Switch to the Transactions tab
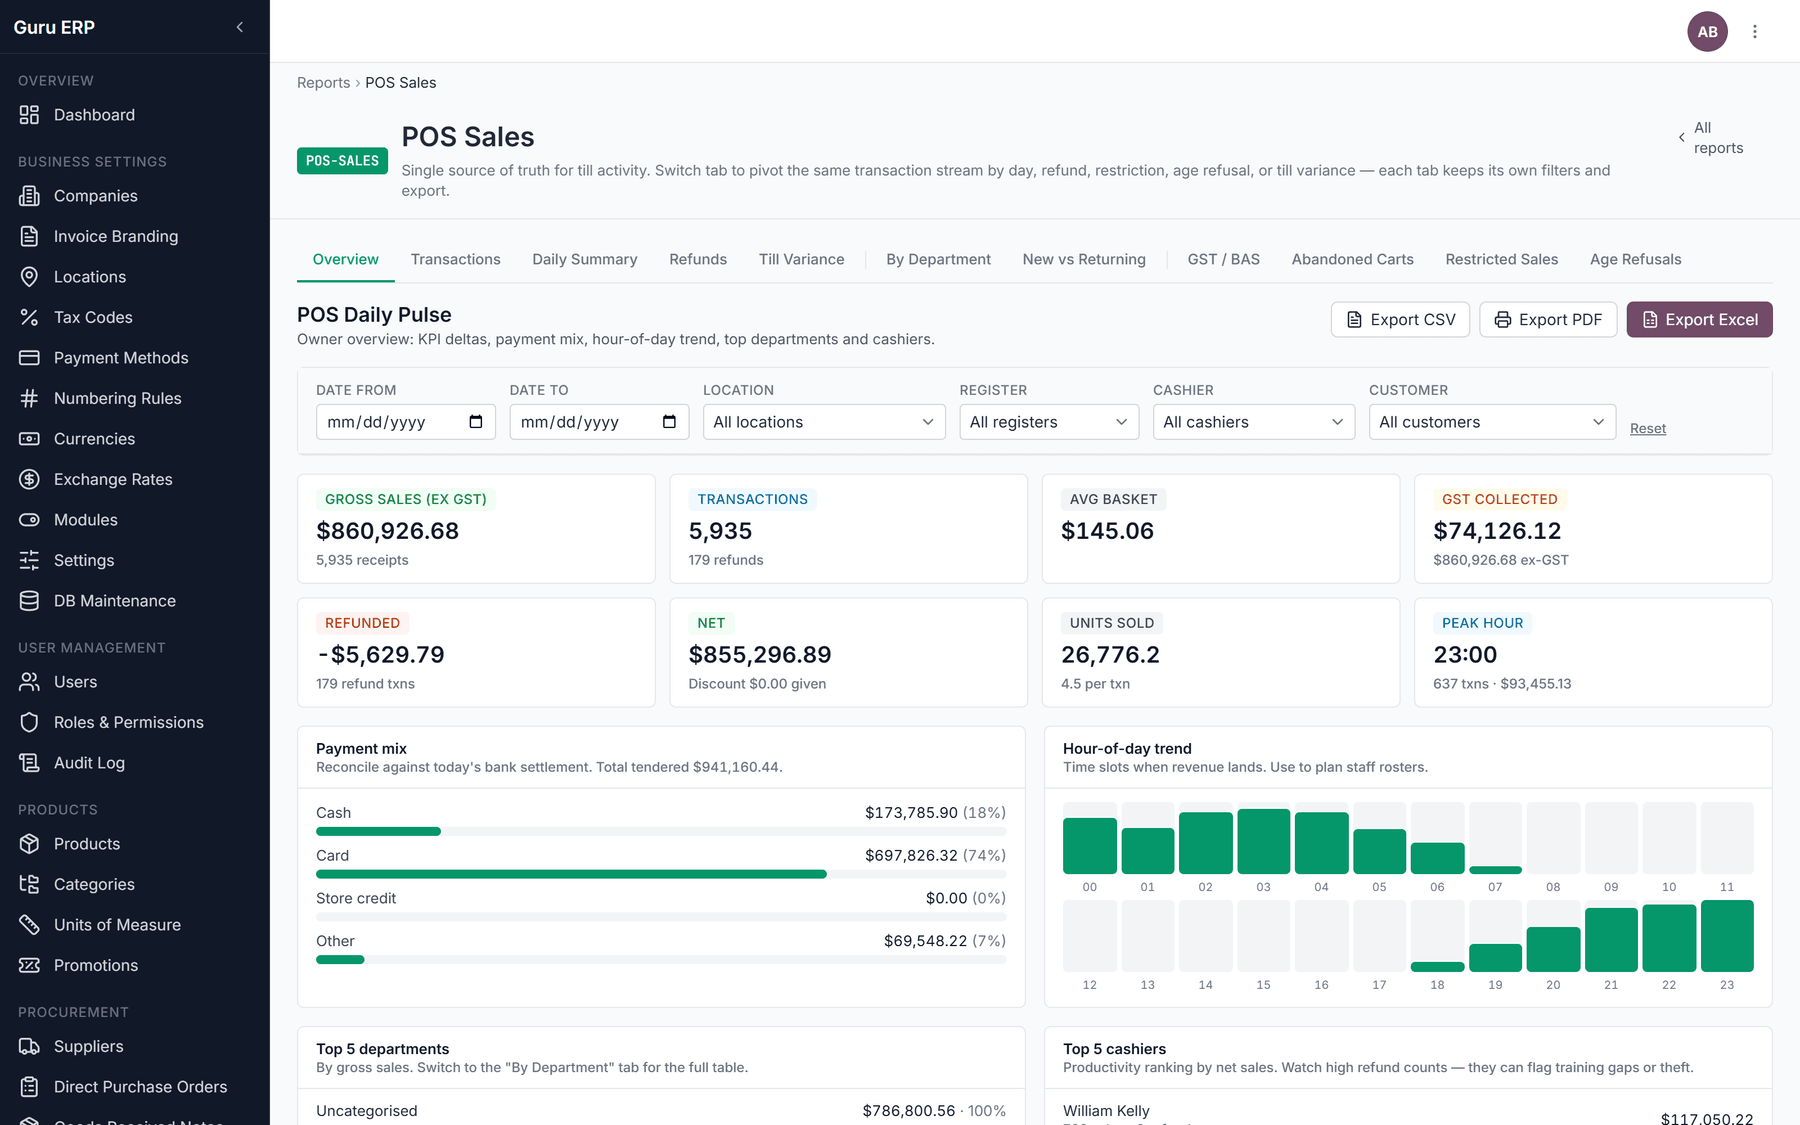The height and width of the screenshot is (1125, 1800). [x=455, y=259]
